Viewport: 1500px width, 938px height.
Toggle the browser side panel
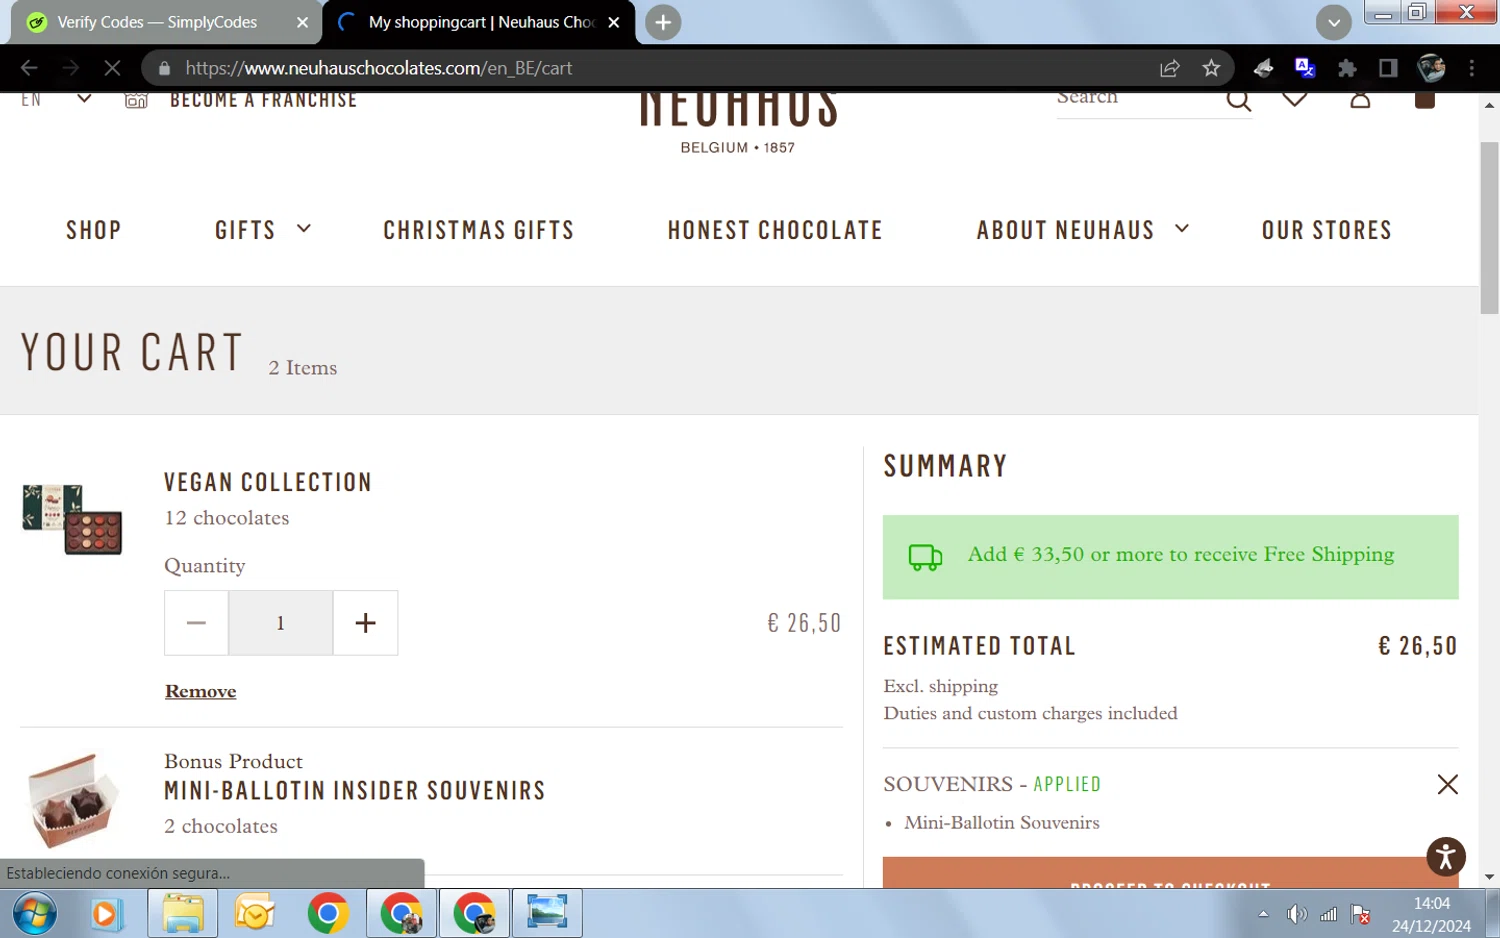click(x=1388, y=68)
